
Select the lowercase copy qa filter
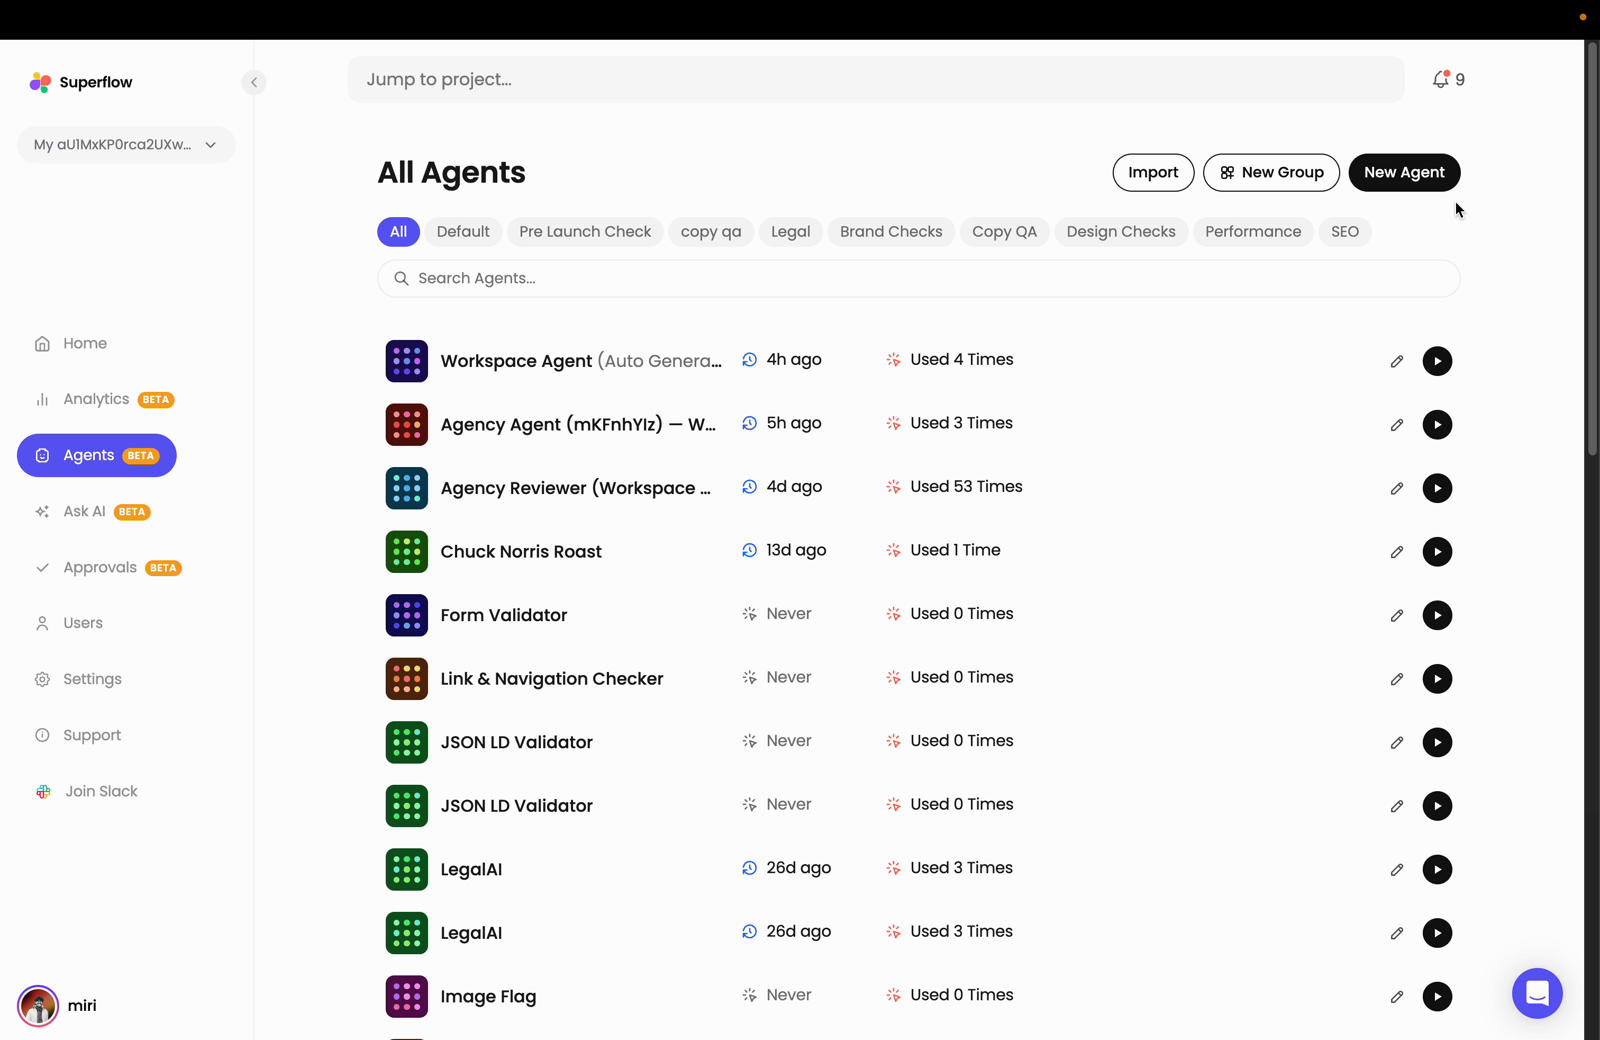711,232
